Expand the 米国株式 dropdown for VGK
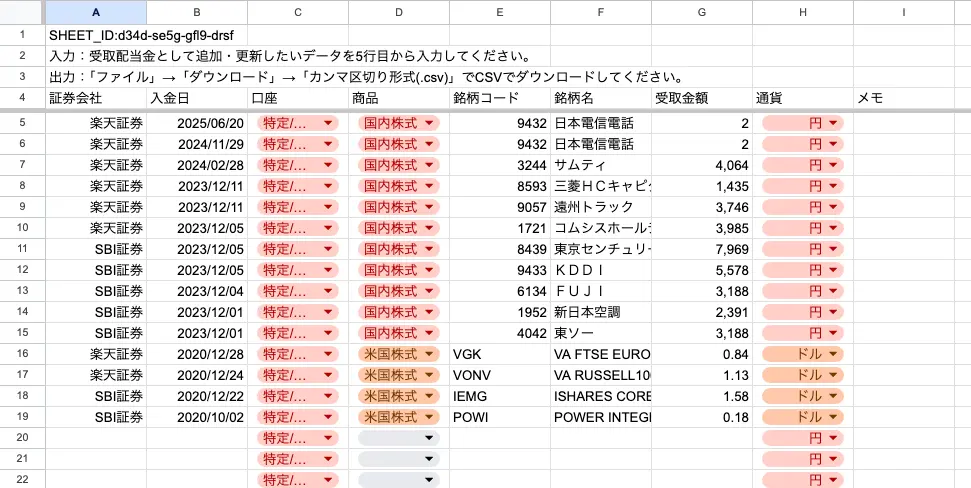Image resolution: width=971 pixels, height=488 pixels. click(397, 354)
